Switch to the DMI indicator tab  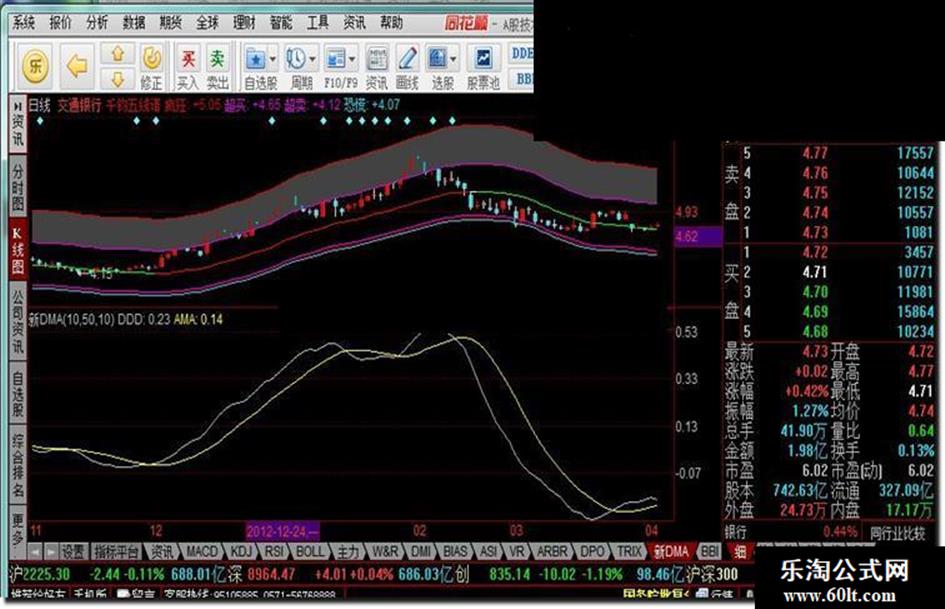pyautogui.click(x=421, y=551)
